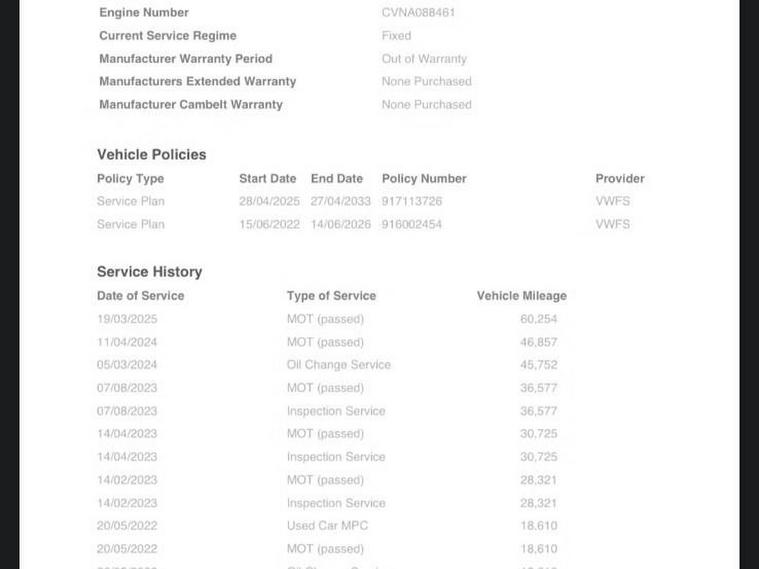Click policy number 917113726
Screen dimensions: 759x569
pyautogui.click(x=411, y=202)
